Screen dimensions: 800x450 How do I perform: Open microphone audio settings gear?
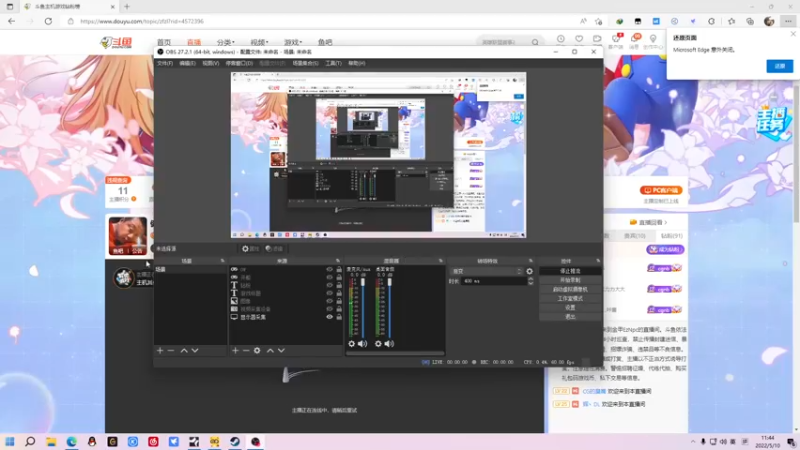(x=352, y=344)
